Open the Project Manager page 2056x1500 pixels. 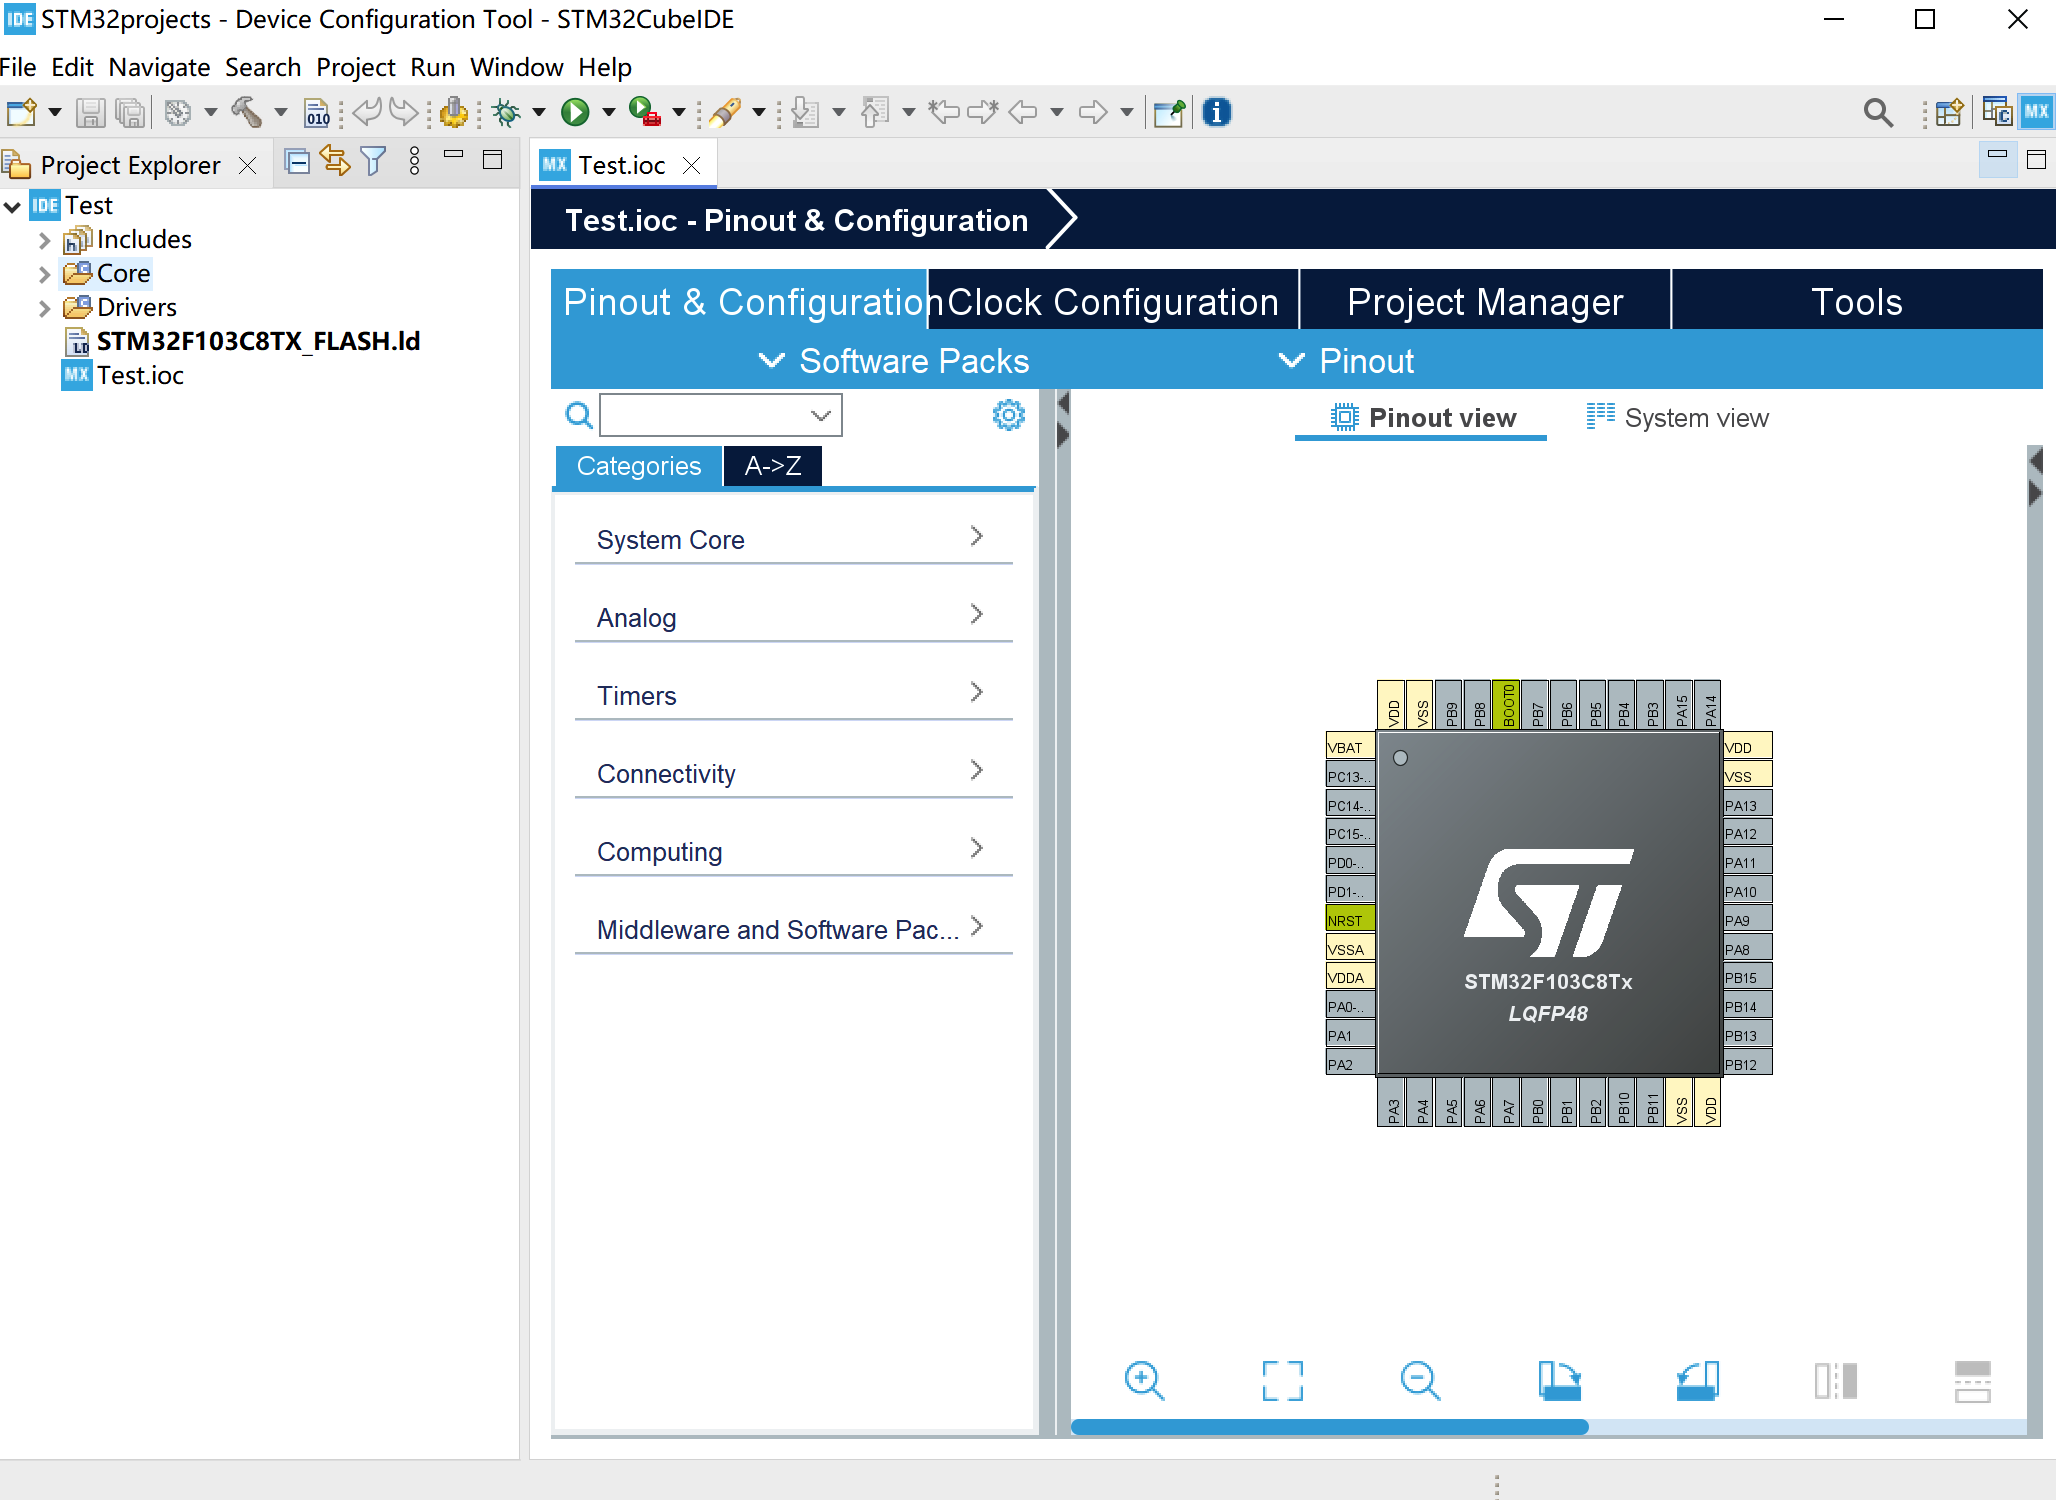(x=1484, y=300)
